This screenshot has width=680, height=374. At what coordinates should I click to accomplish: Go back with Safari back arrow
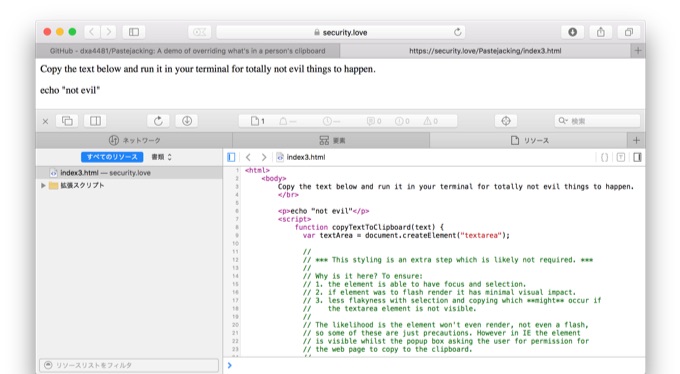pos(92,32)
